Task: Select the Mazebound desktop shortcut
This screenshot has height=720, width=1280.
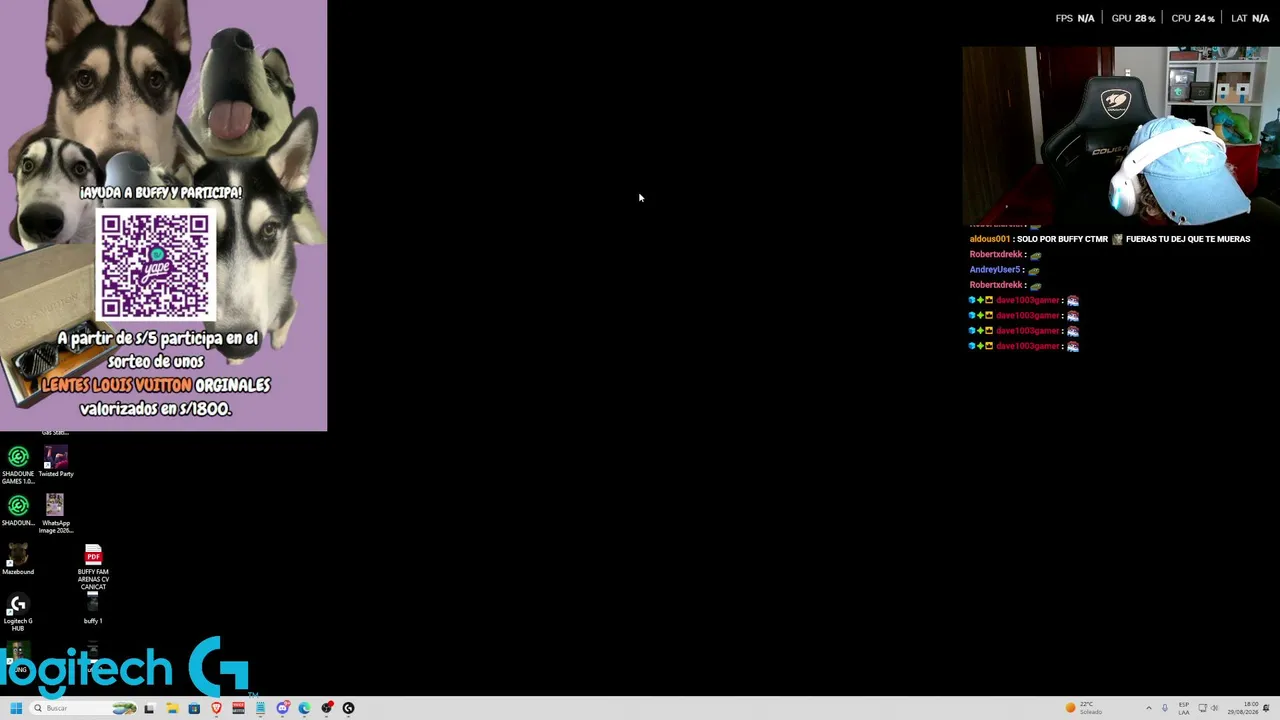Action: (18, 559)
